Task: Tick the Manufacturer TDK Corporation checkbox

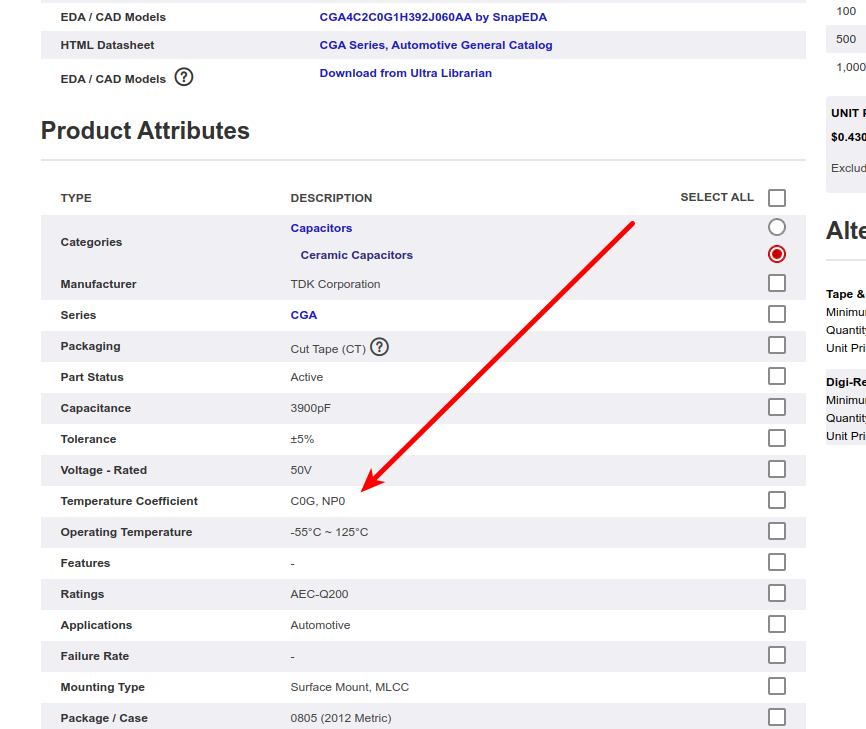Action: coord(777,283)
